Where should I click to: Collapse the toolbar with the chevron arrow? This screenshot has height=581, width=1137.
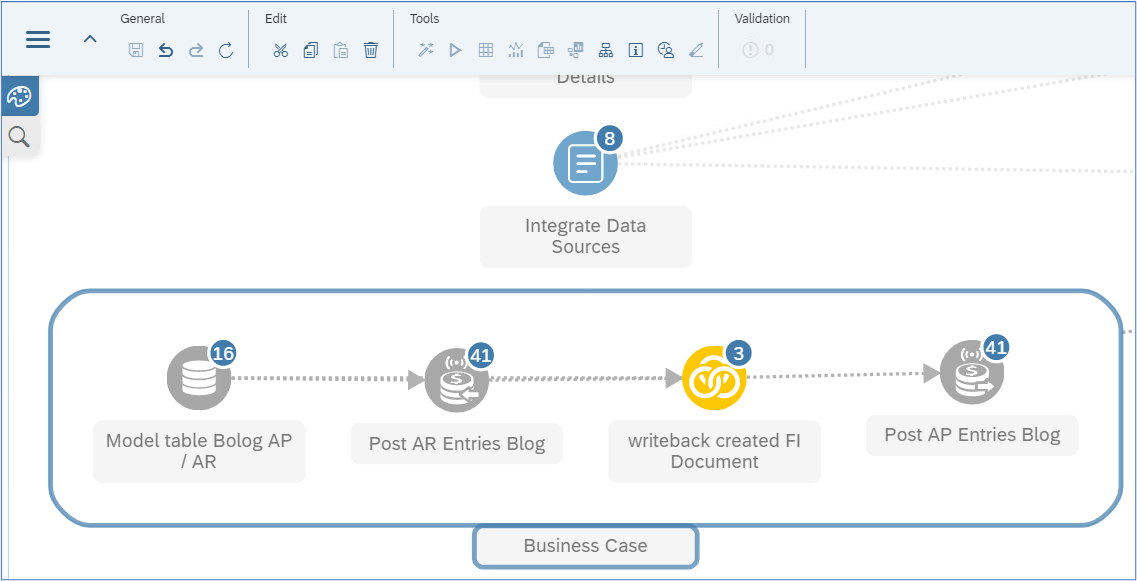tap(89, 40)
